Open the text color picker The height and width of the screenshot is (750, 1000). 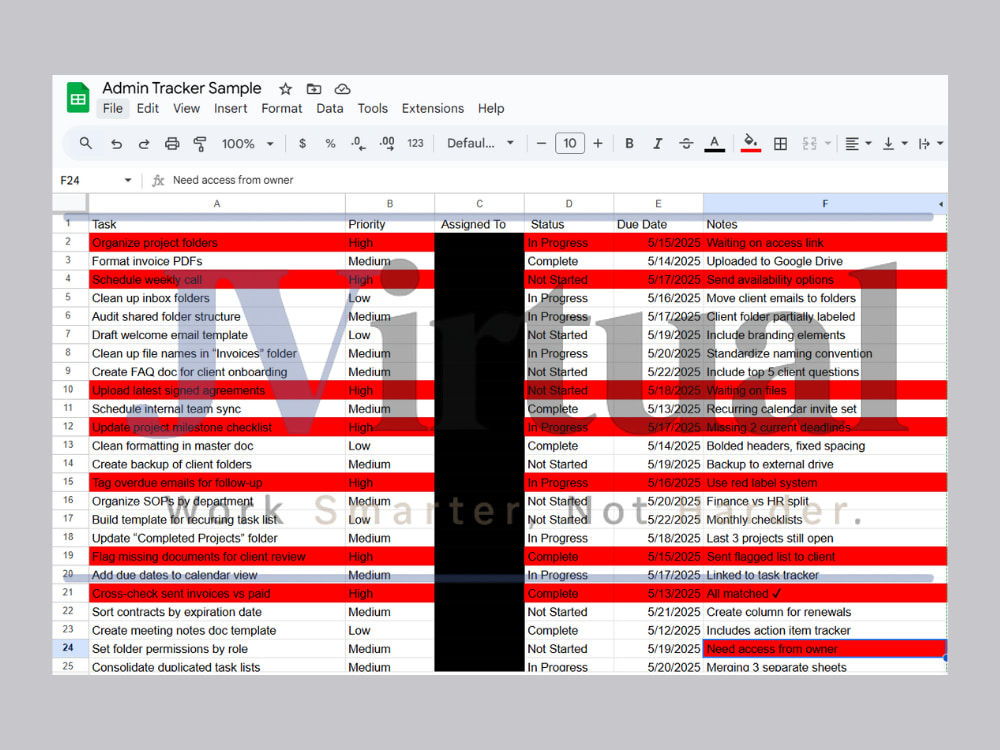coord(714,143)
